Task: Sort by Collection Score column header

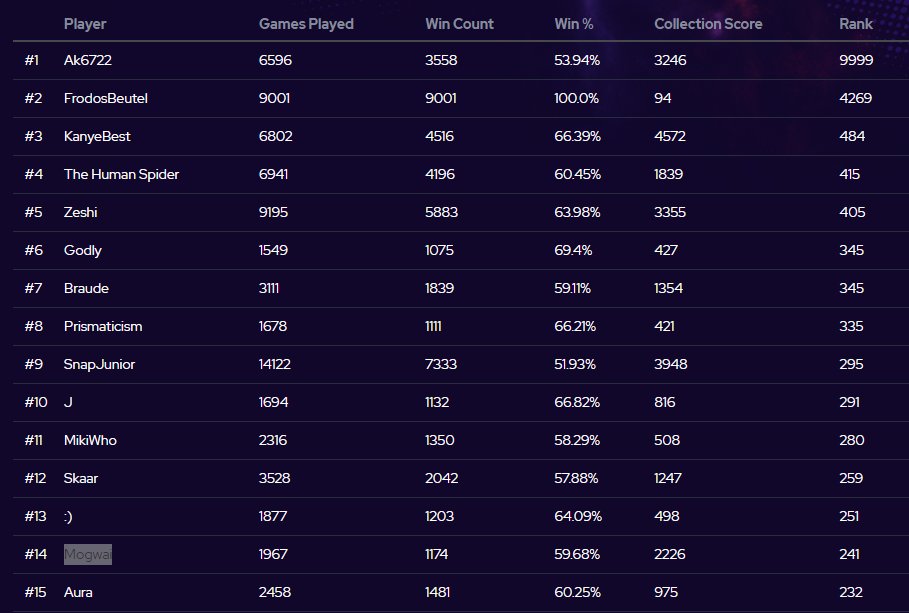Action: point(708,24)
